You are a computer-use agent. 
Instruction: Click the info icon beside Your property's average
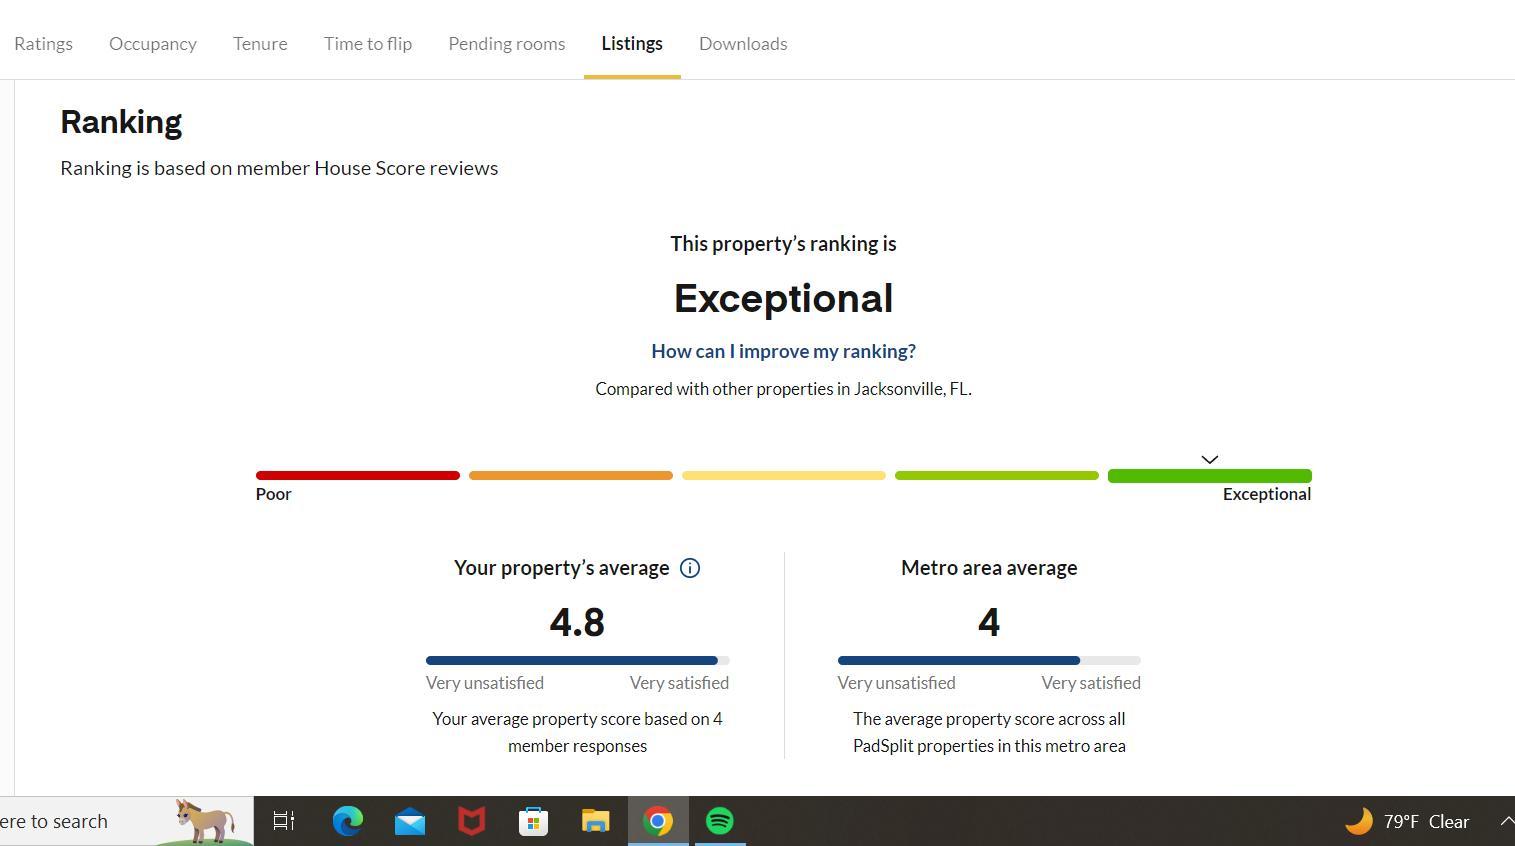pyautogui.click(x=690, y=568)
